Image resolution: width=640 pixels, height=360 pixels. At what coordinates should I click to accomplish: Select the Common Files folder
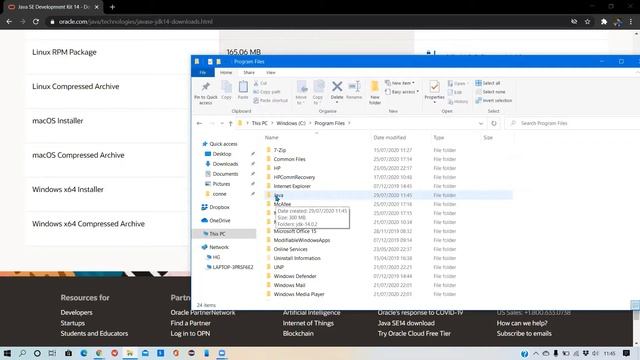(289, 159)
